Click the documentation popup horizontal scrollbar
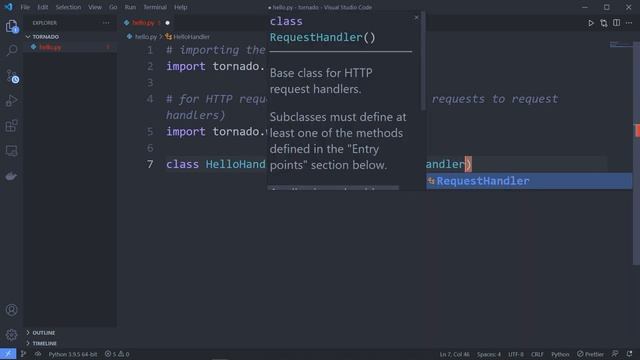640x360 pixels. [x=333, y=188]
